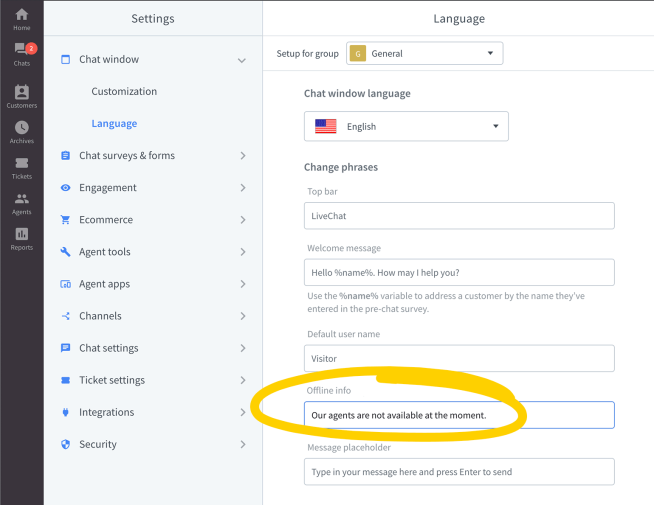Open the Ecommerce settings entry
654x505 pixels.
click(x=106, y=220)
